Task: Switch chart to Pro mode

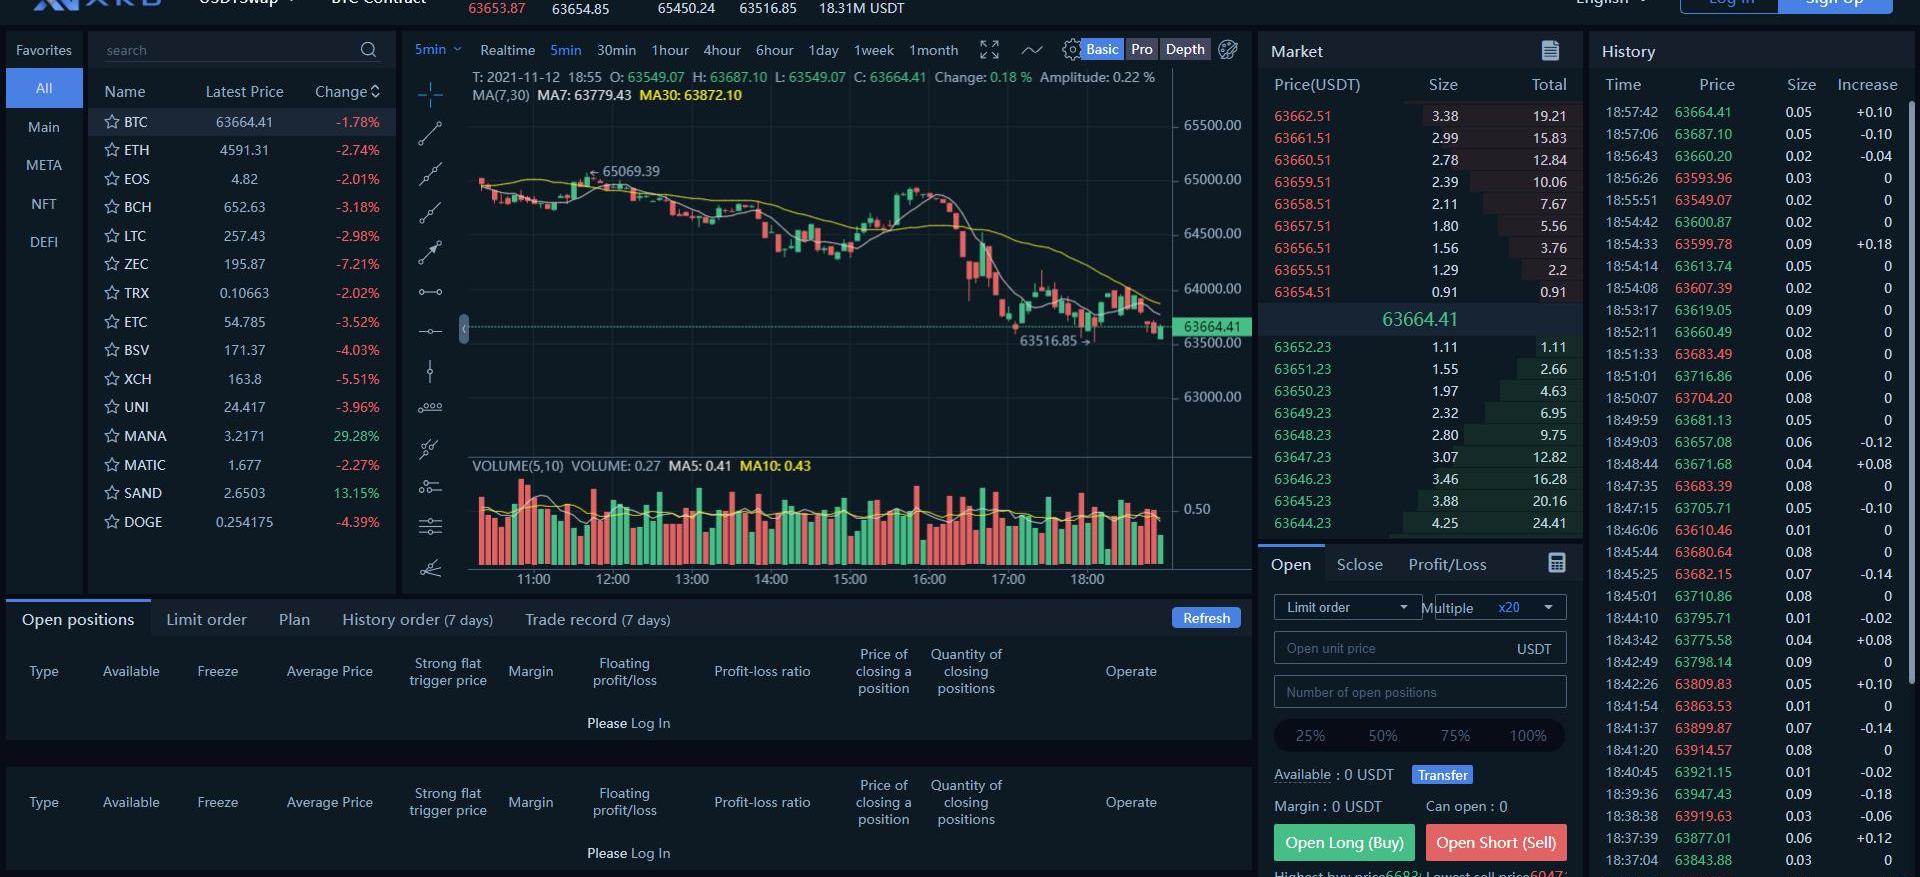Action: (1141, 49)
